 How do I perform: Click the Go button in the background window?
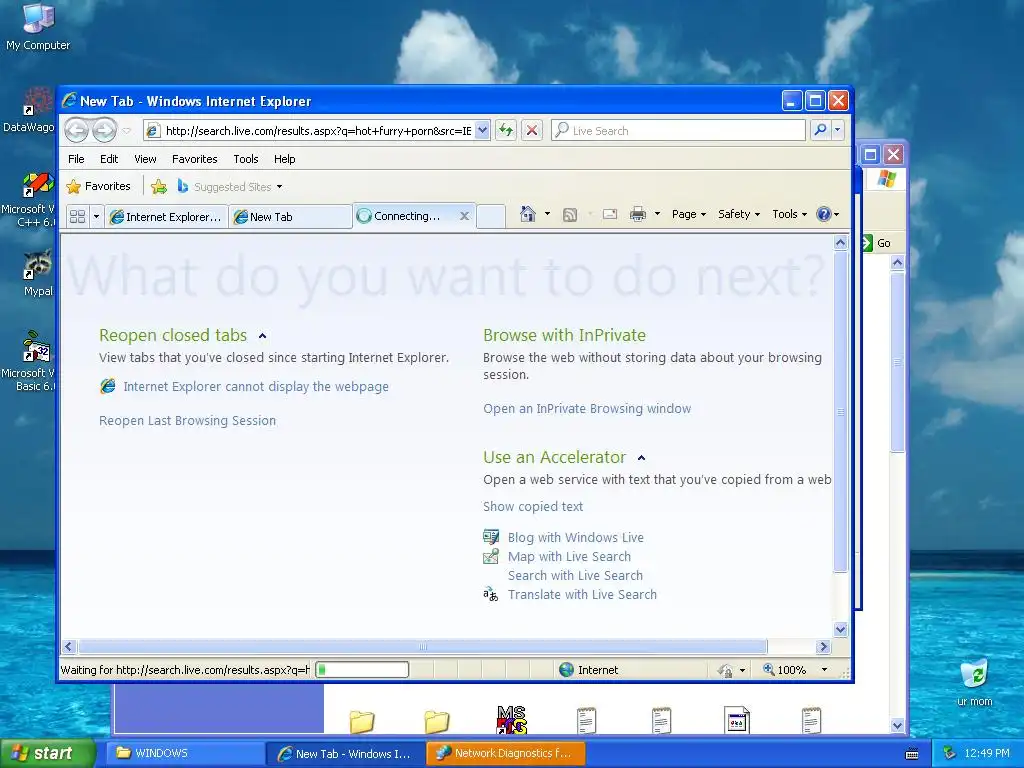click(876, 243)
